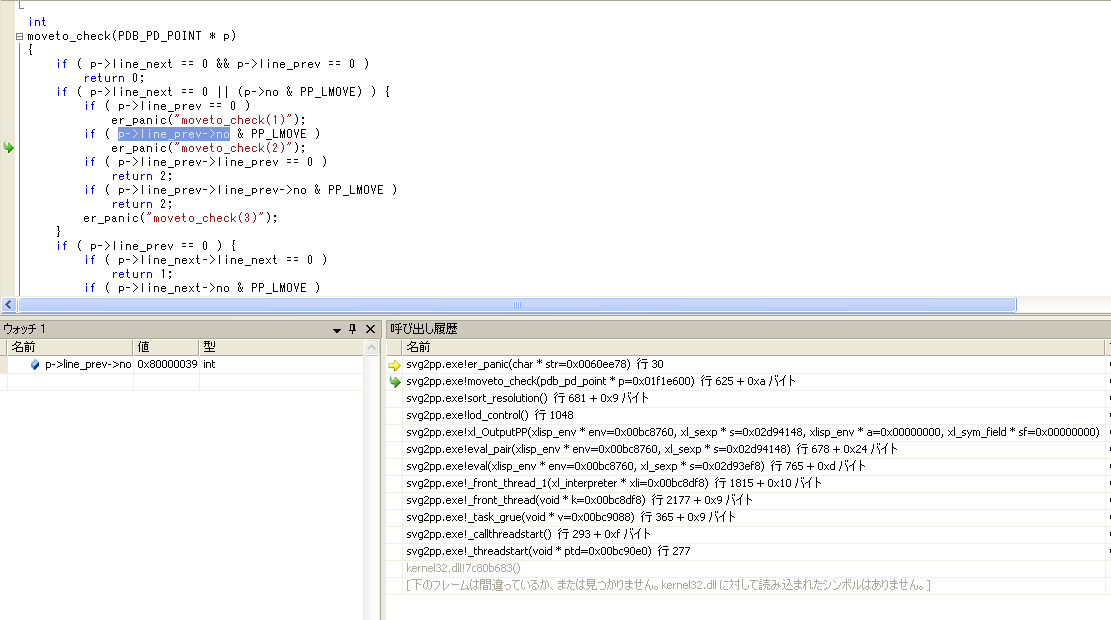Screen dimensions: 1111x620
Task: Toggle the Watch 1 panel pin
Action: click(x=353, y=329)
